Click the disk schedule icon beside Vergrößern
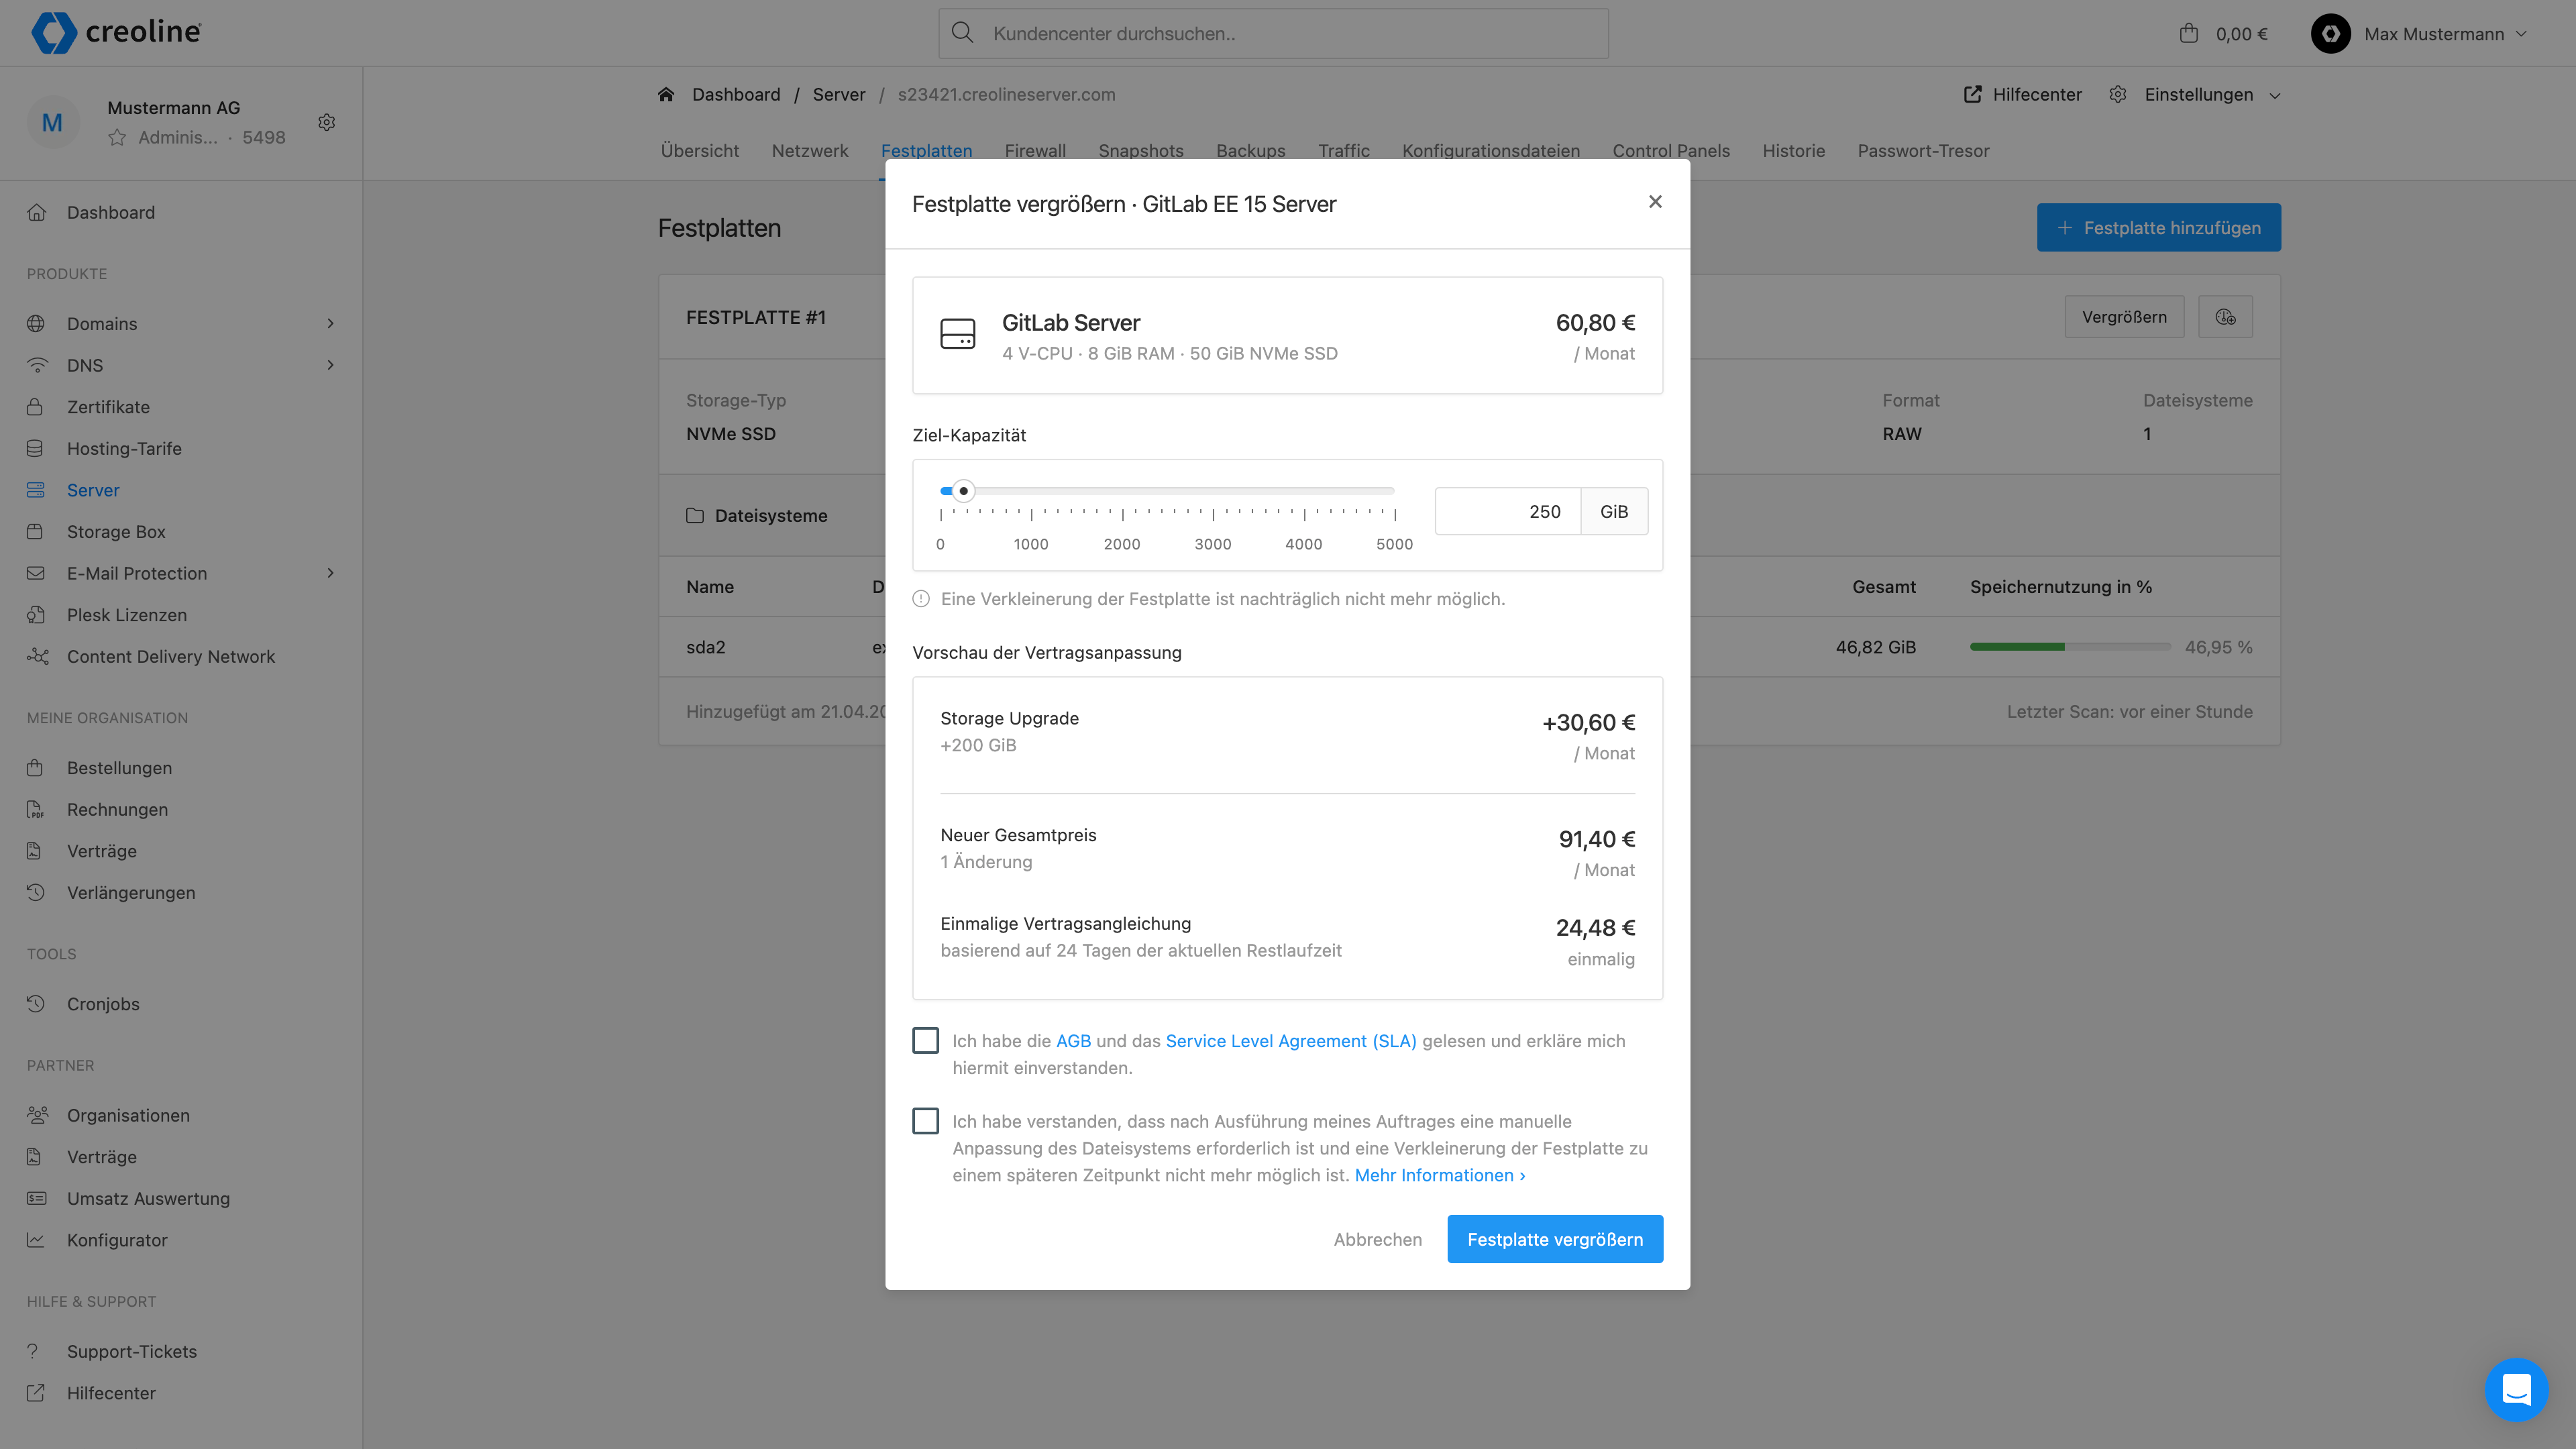The height and width of the screenshot is (1449, 2576). [x=2225, y=317]
